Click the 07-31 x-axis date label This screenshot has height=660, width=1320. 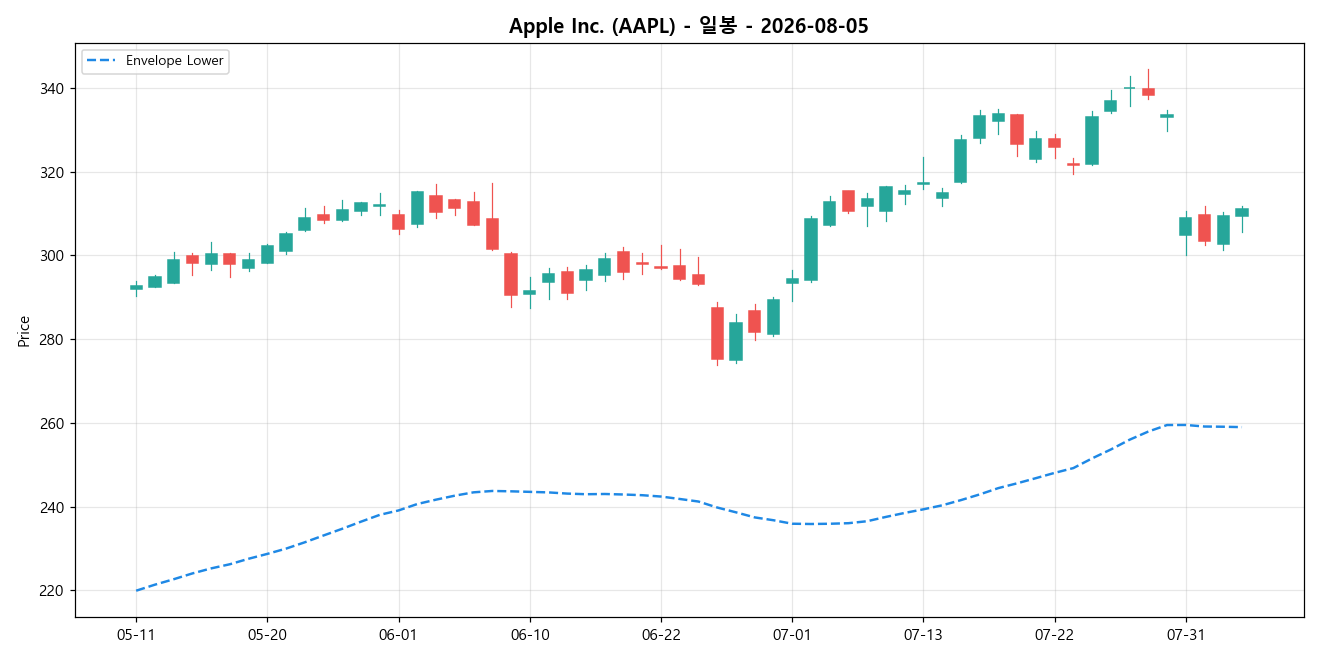(1186, 635)
